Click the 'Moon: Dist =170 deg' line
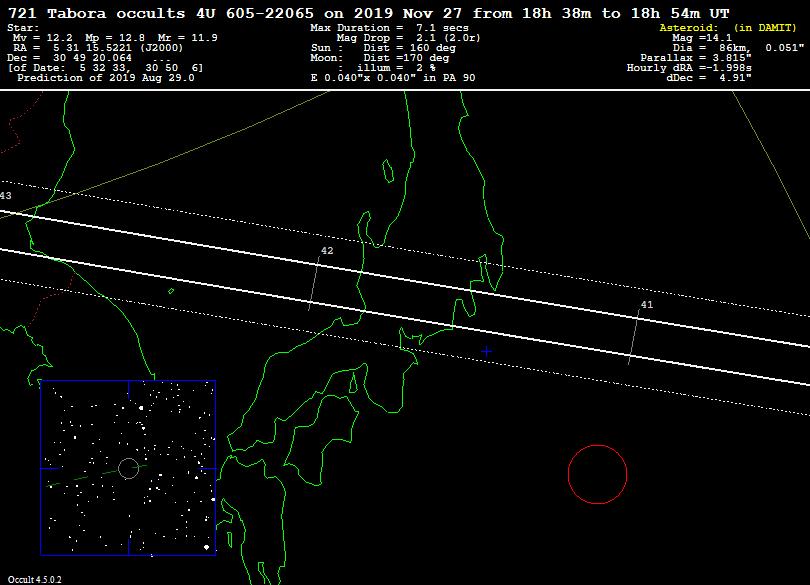810x585 pixels. (380, 58)
